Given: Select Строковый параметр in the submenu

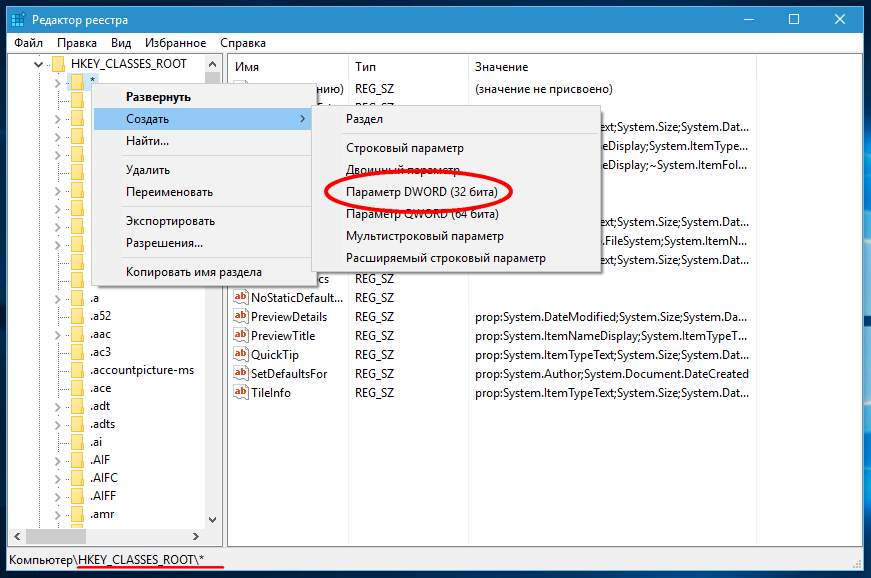Looking at the screenshot, I should pos(455,148).
